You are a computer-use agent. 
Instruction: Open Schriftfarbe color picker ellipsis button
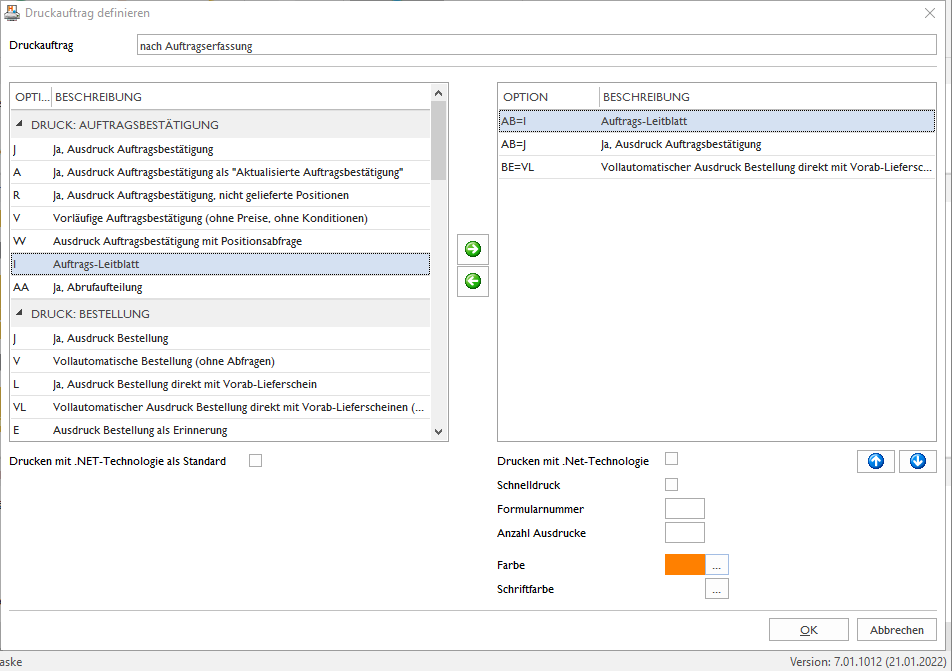click(x=716, y=589)
